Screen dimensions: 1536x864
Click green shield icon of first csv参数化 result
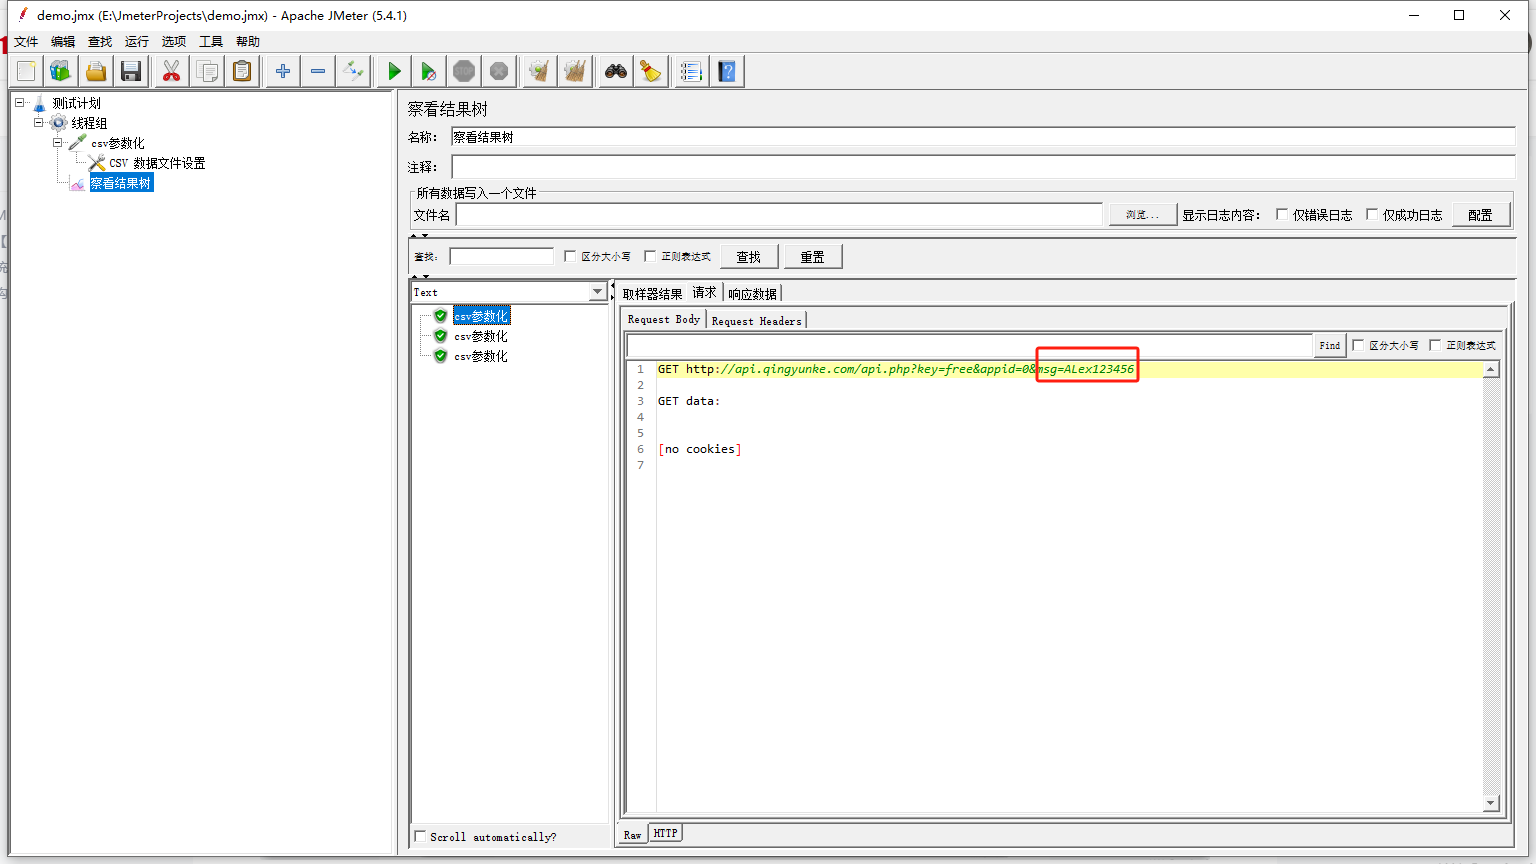pyautogui.click(x=440, y=316)
